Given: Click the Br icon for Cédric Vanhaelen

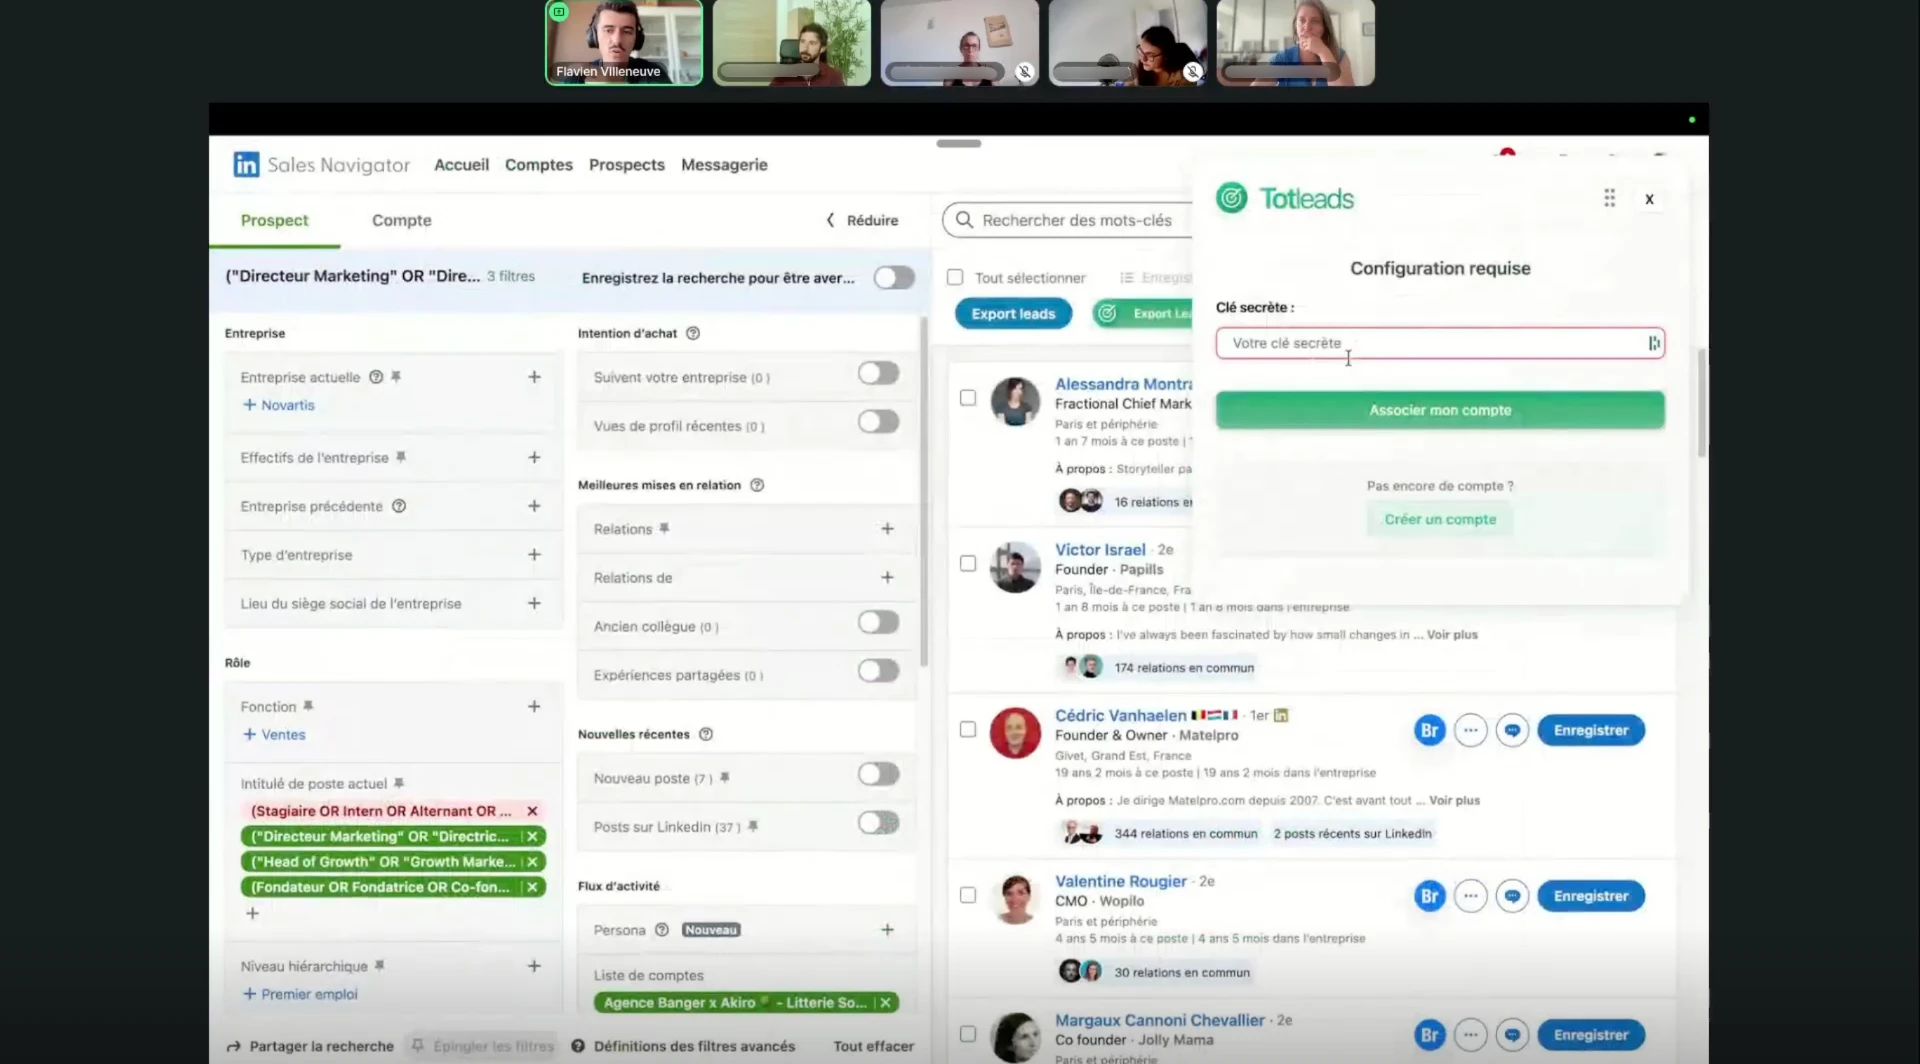Looking at the screenshot, I should pos(1429,731).
